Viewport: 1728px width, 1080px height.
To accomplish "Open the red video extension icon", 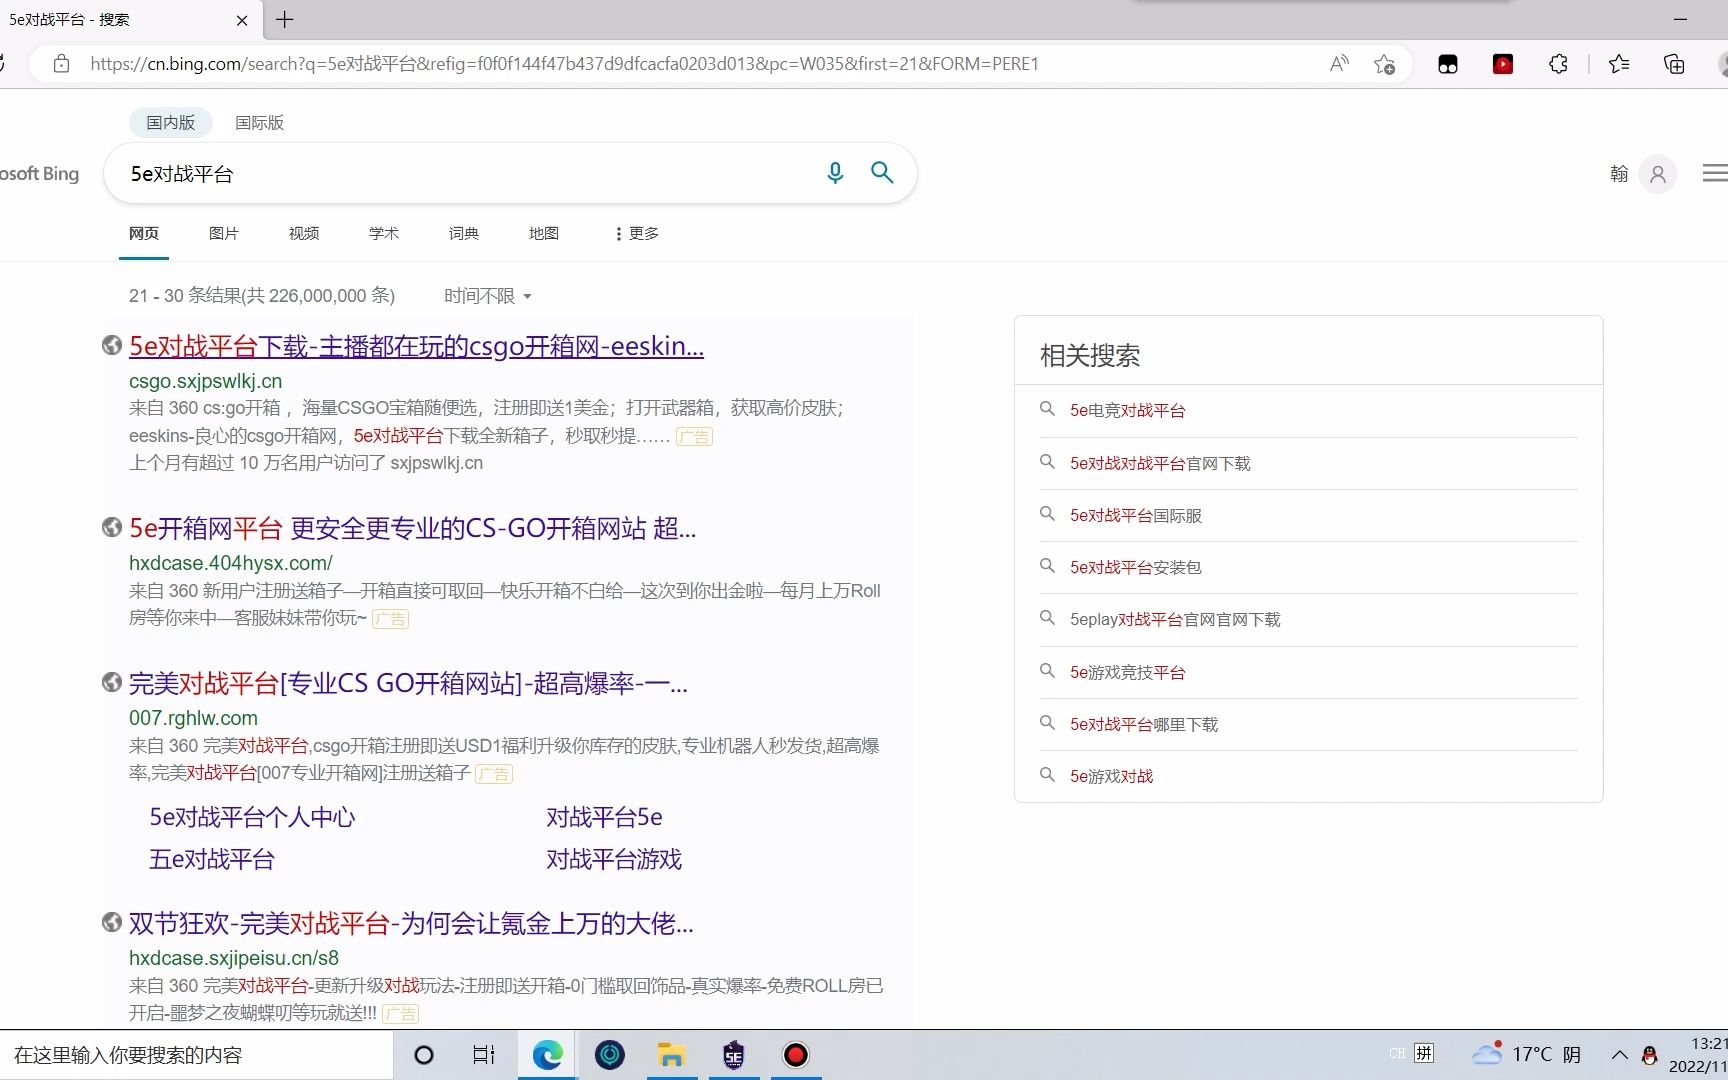I will (1502, 64).
